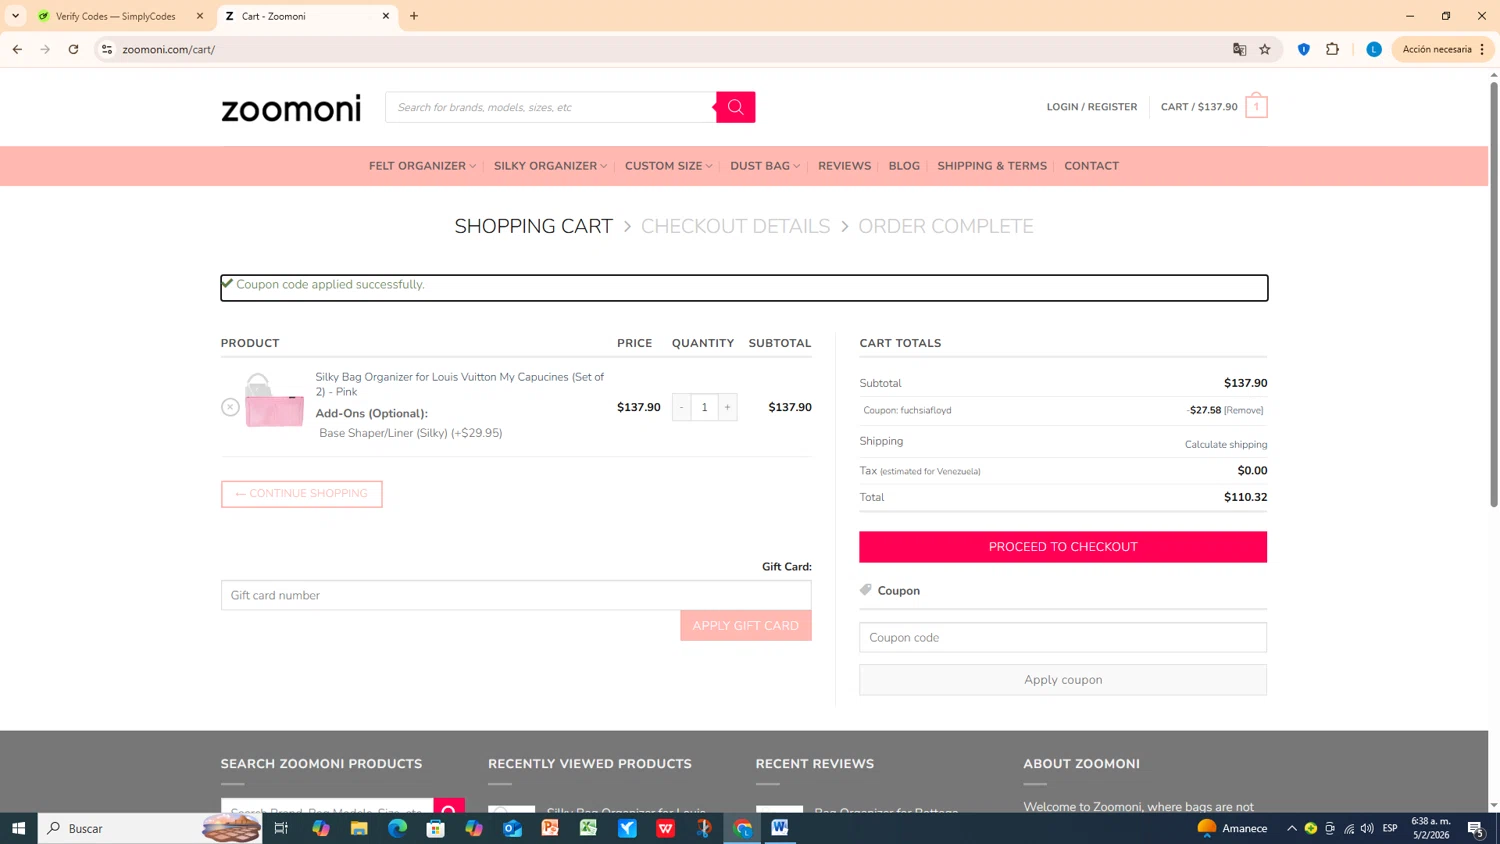Open Login / Register link
The width and height of the screenshot is (1500, 844).
(1092, 107)
